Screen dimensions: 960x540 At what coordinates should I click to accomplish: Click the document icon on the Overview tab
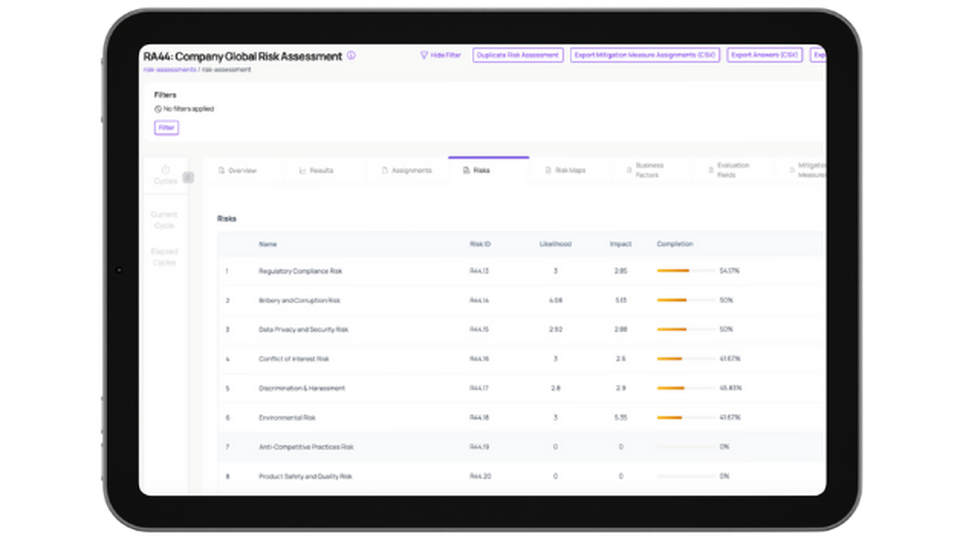tap(222, 170)
